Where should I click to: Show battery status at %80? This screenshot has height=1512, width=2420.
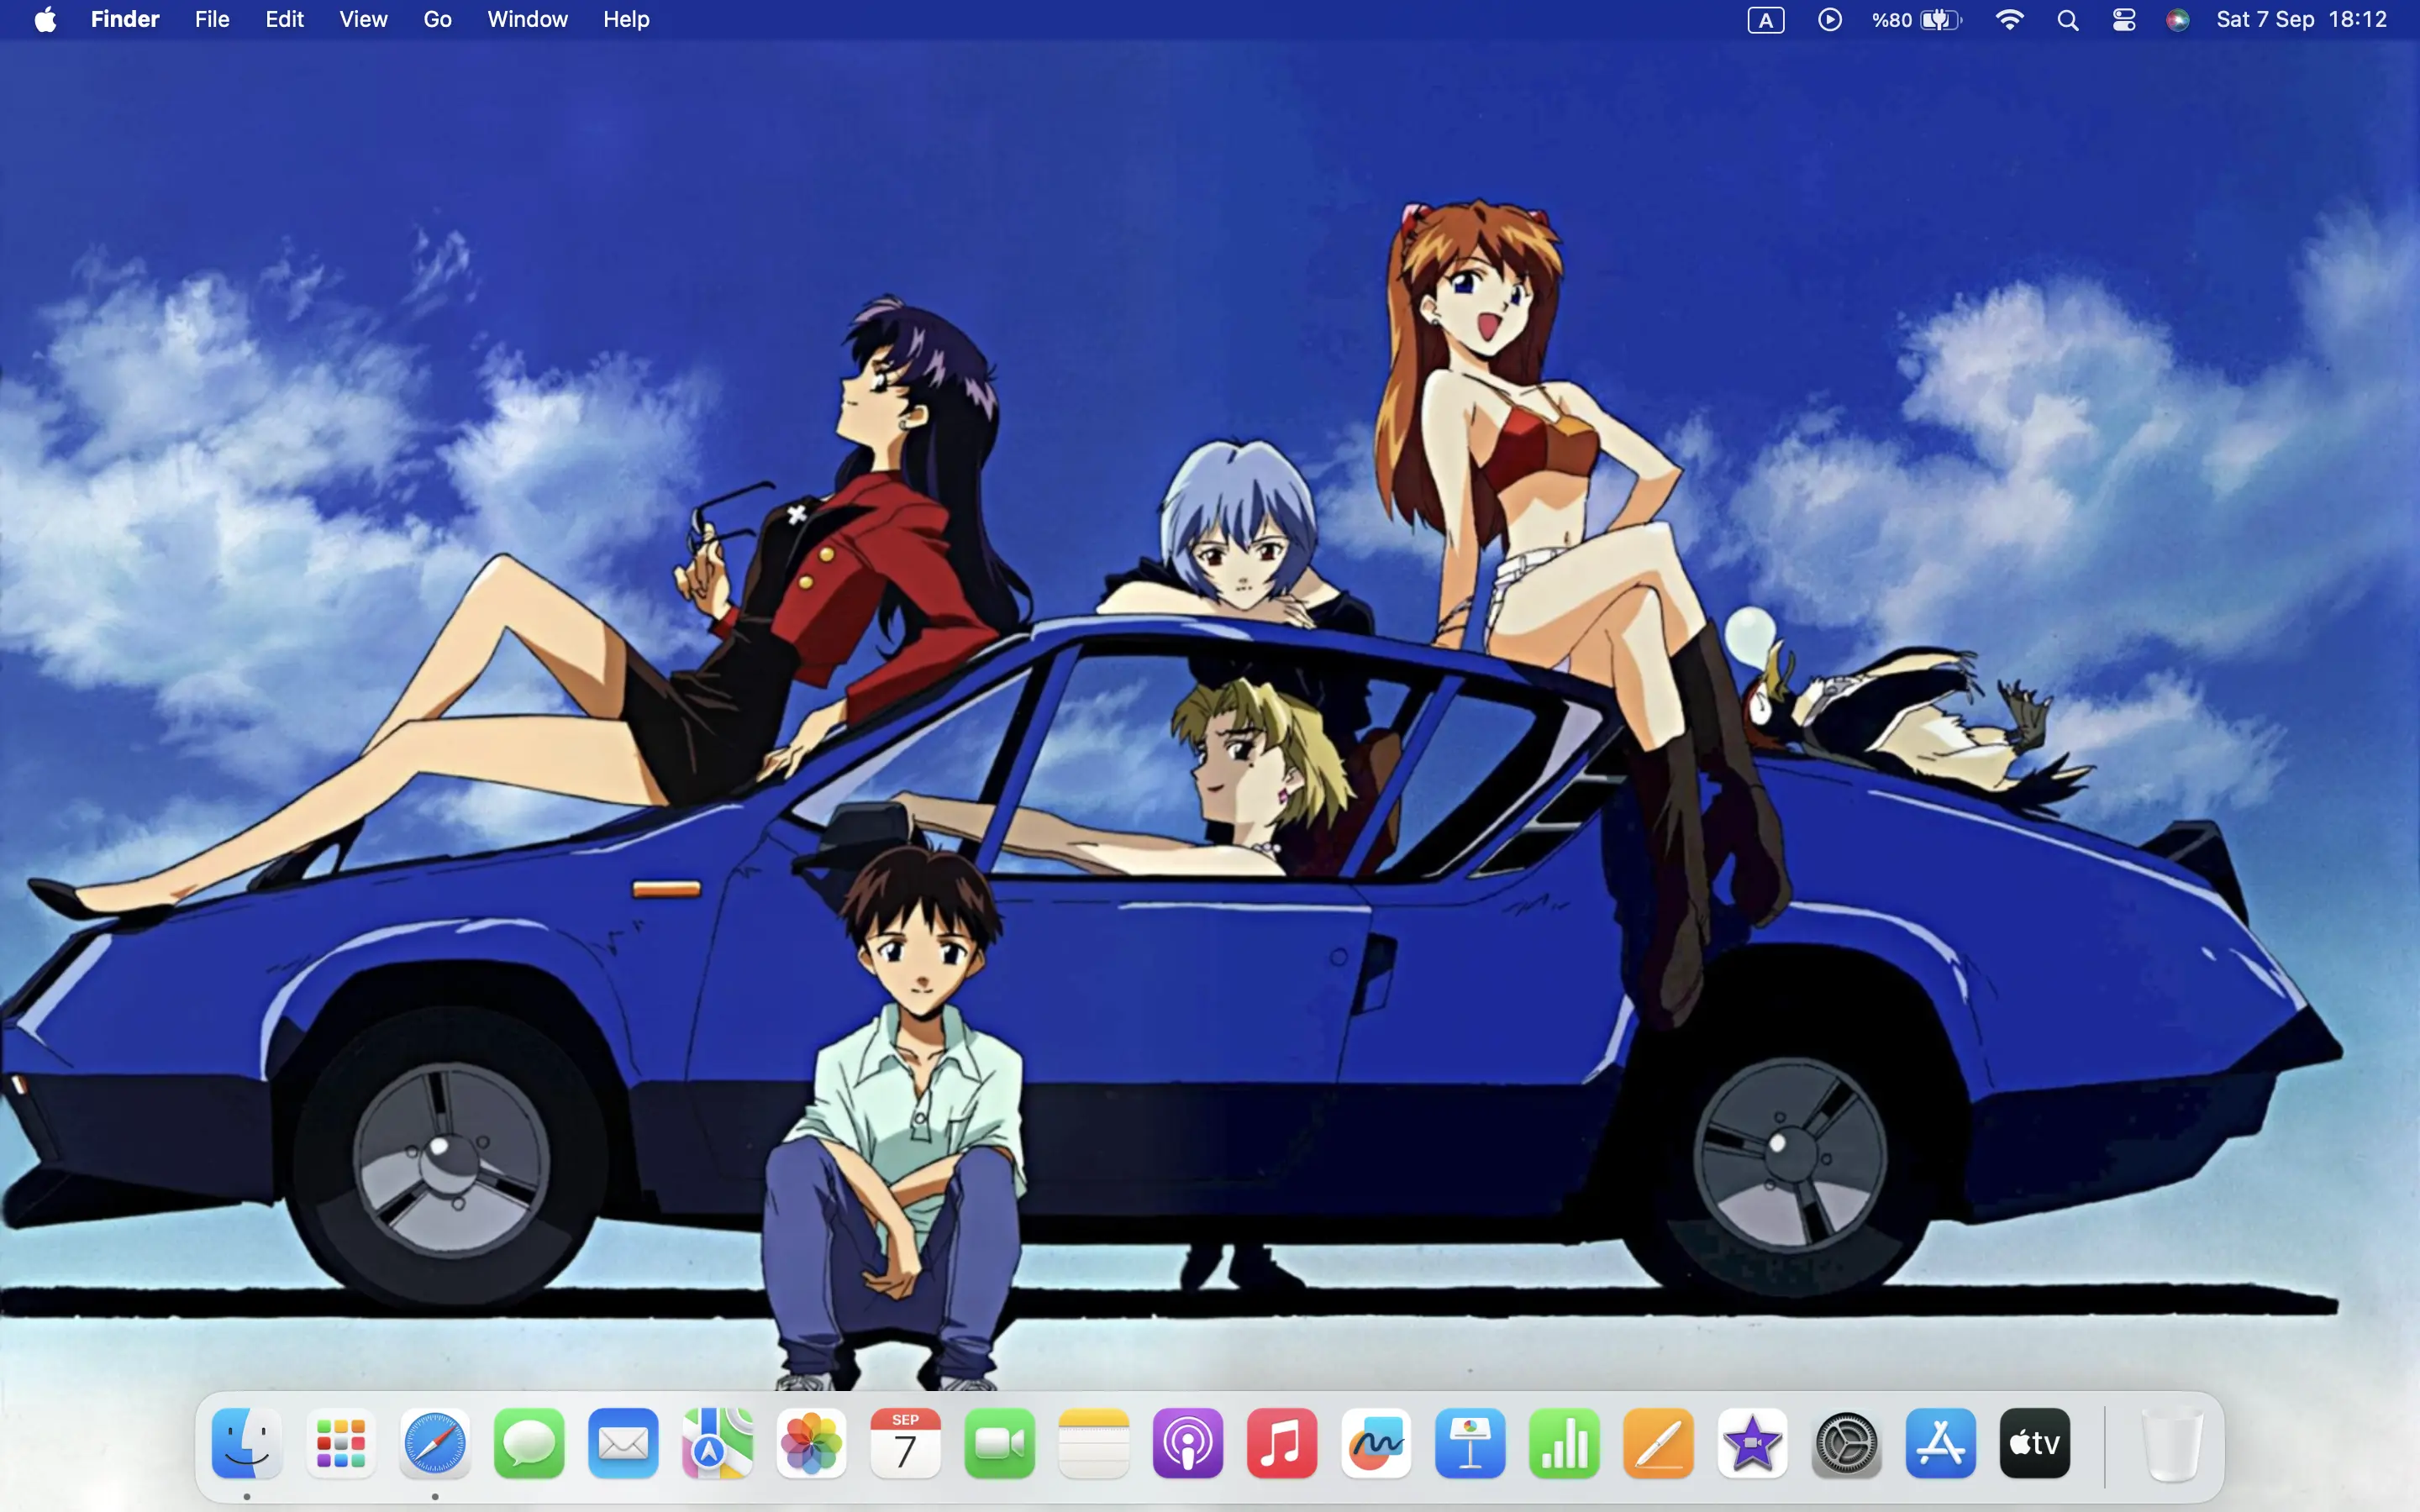point(1917,20)
